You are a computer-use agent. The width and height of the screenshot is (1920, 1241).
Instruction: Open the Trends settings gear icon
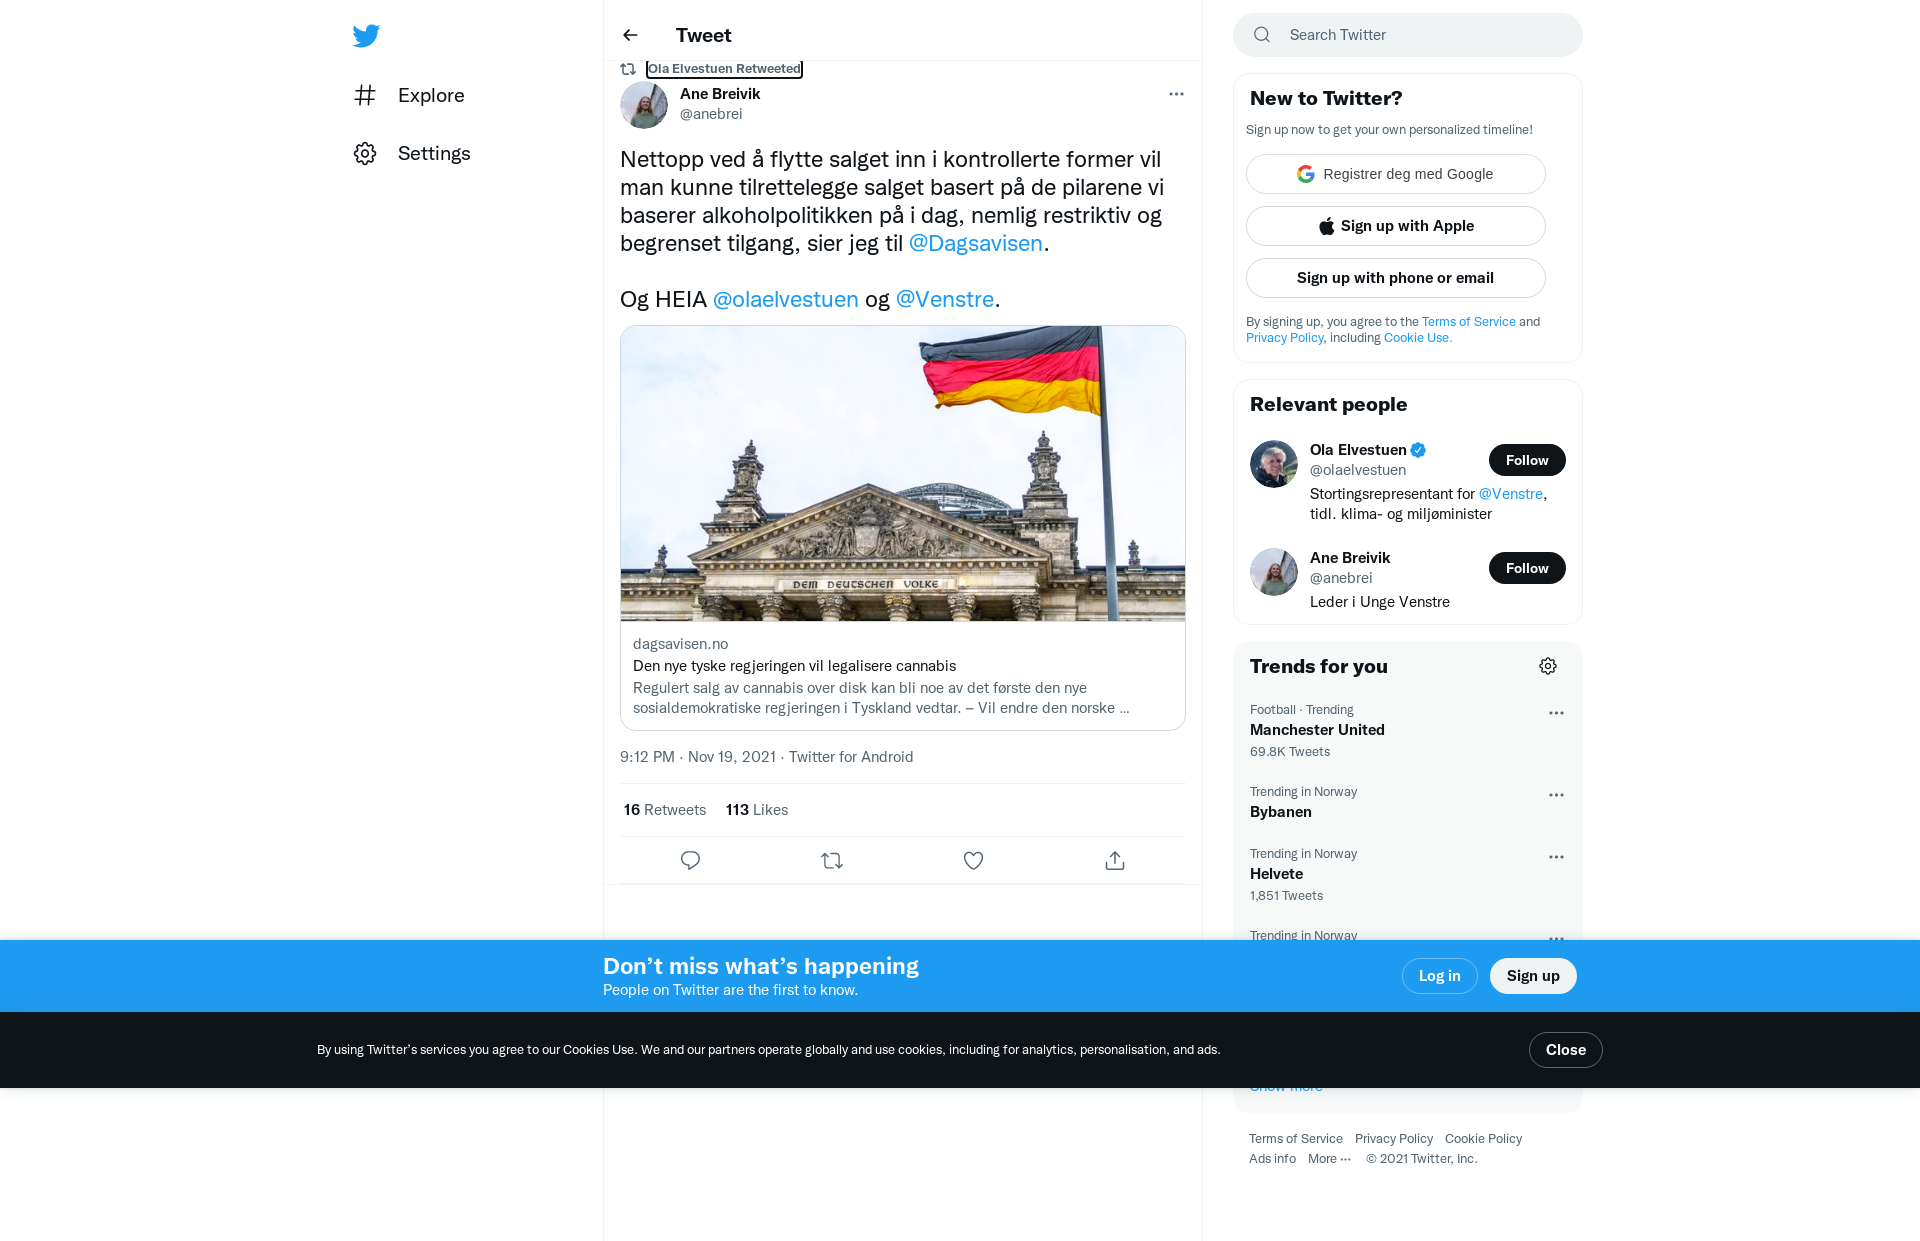point(1548,666)
